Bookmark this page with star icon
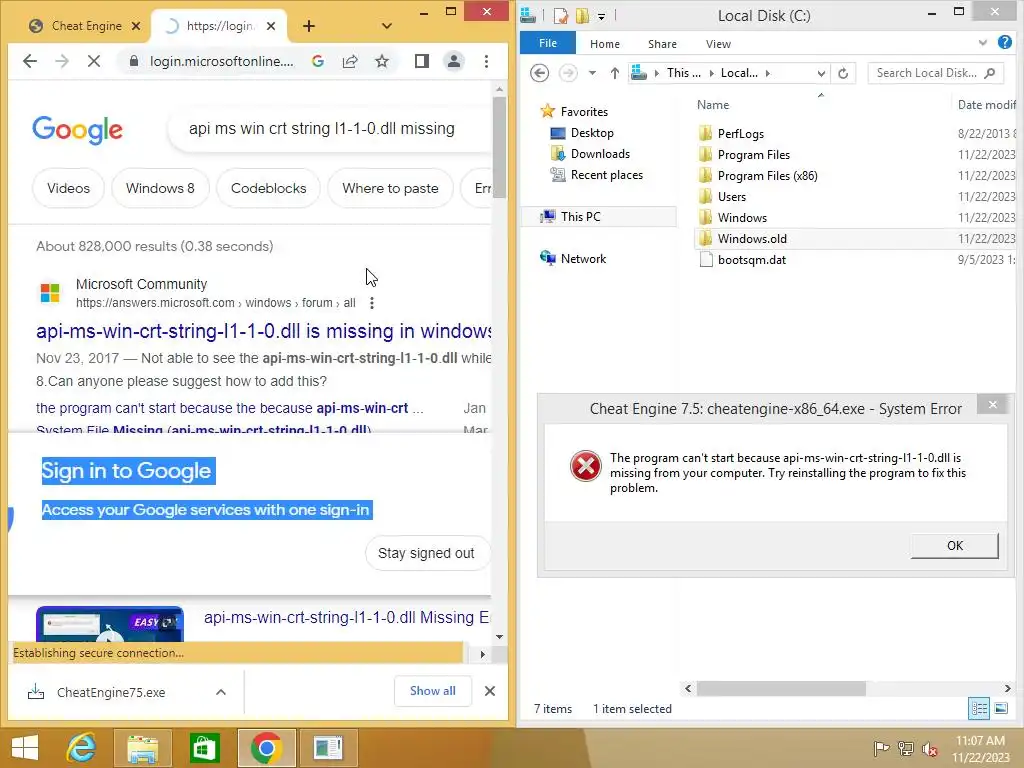Image resolution: width=1024 pixels, height=768 pixels. 382,61
